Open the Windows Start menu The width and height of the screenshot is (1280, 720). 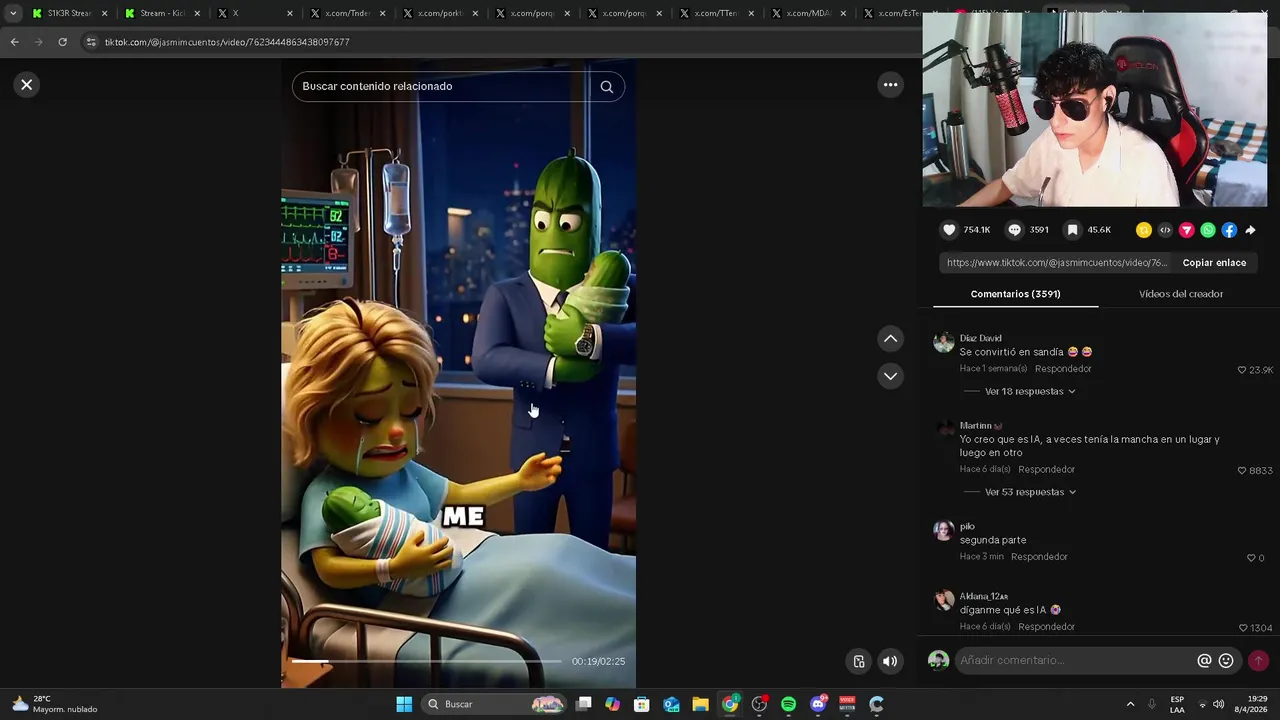404,705
